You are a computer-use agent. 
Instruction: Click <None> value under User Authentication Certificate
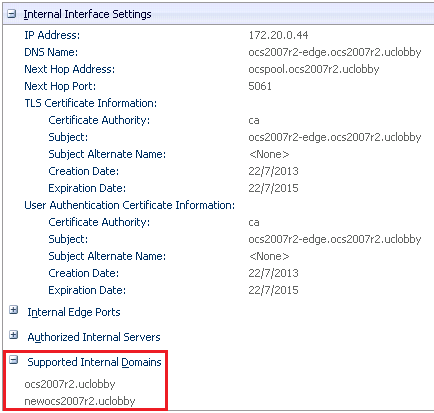[269, 256]
